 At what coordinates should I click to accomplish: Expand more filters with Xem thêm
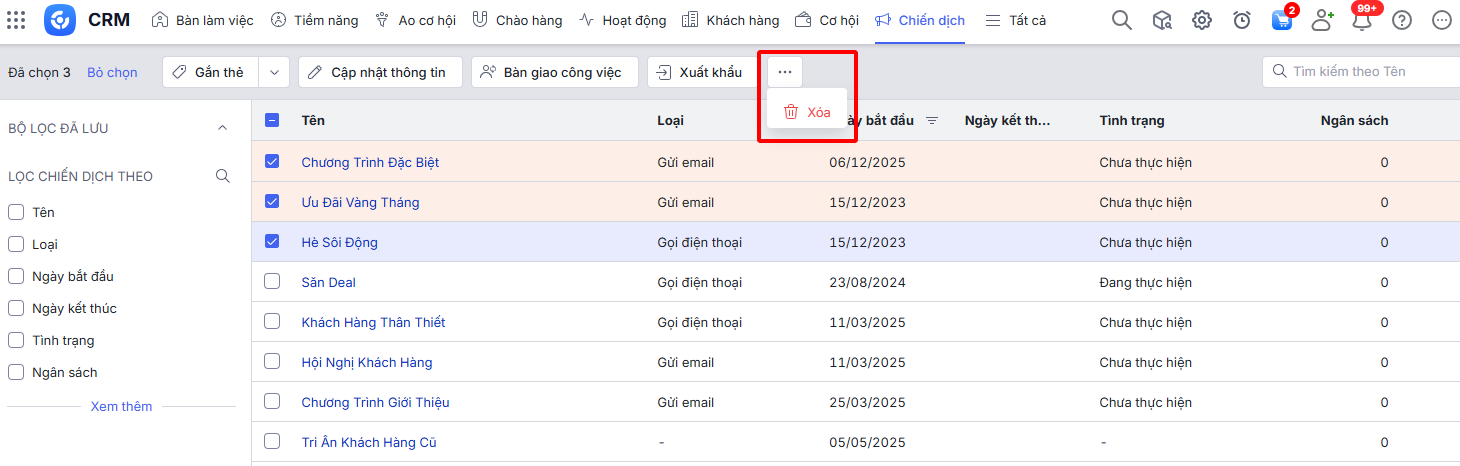click(121, 406)
